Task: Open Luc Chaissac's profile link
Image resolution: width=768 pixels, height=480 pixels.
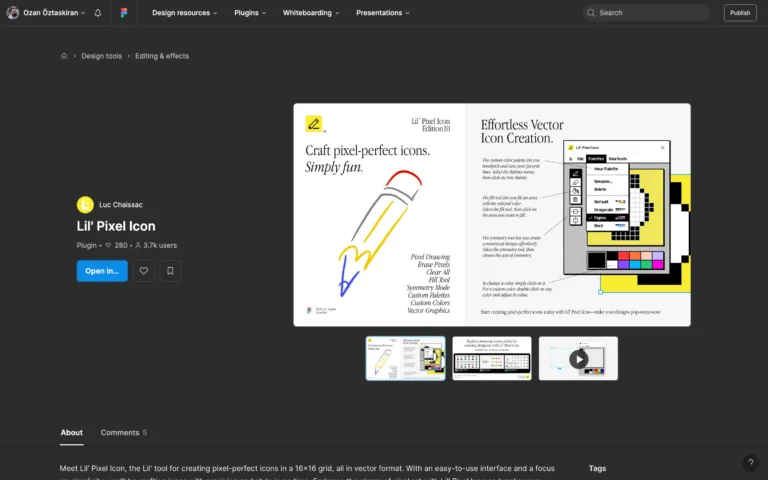Action: click(120, 205)
